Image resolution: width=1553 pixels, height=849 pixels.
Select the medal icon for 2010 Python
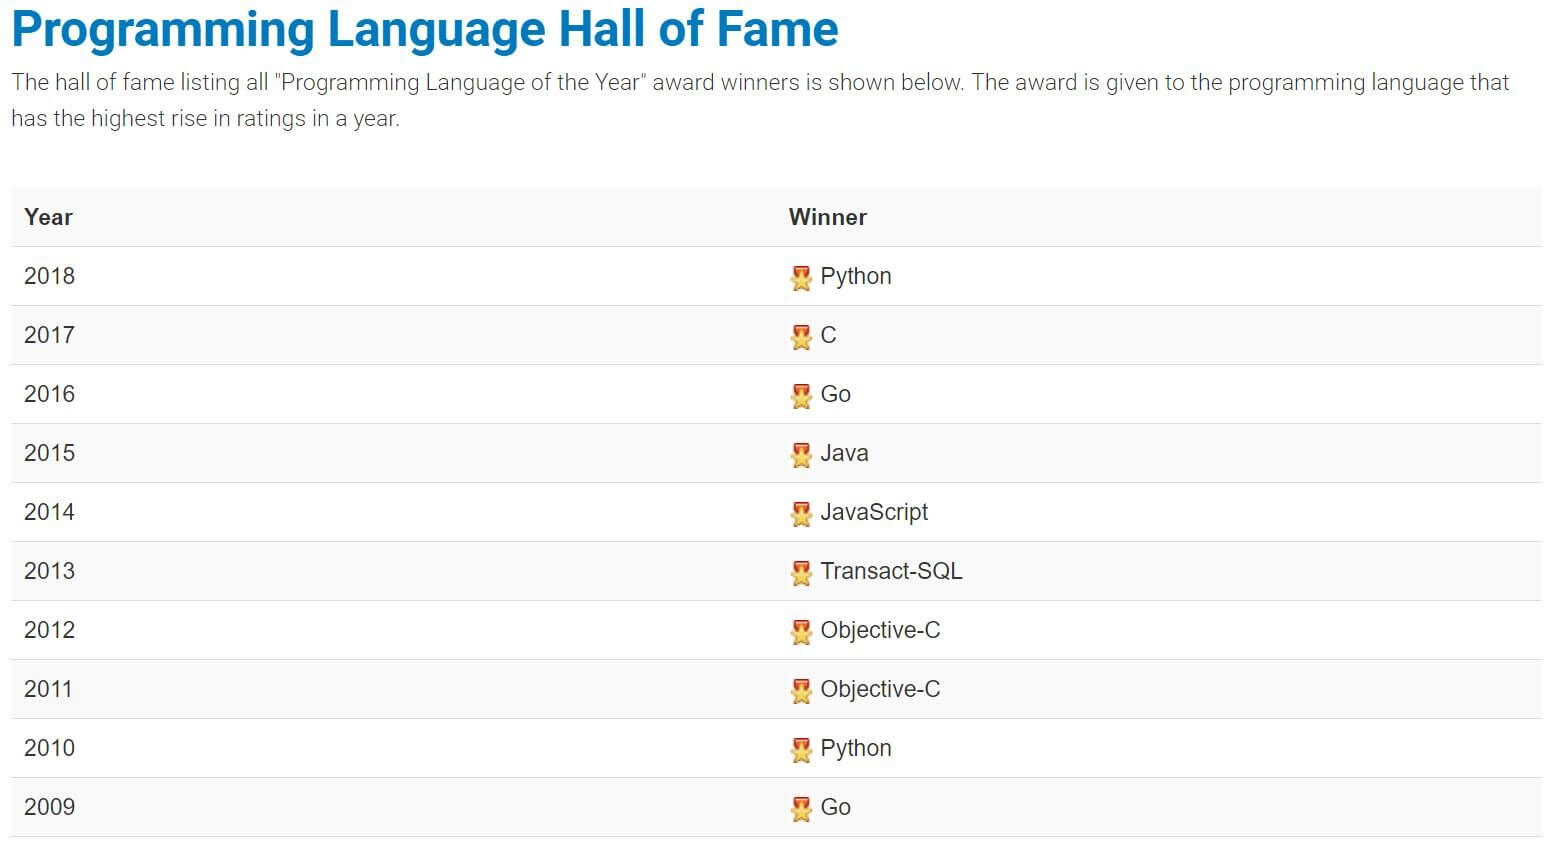click(801, 750)
